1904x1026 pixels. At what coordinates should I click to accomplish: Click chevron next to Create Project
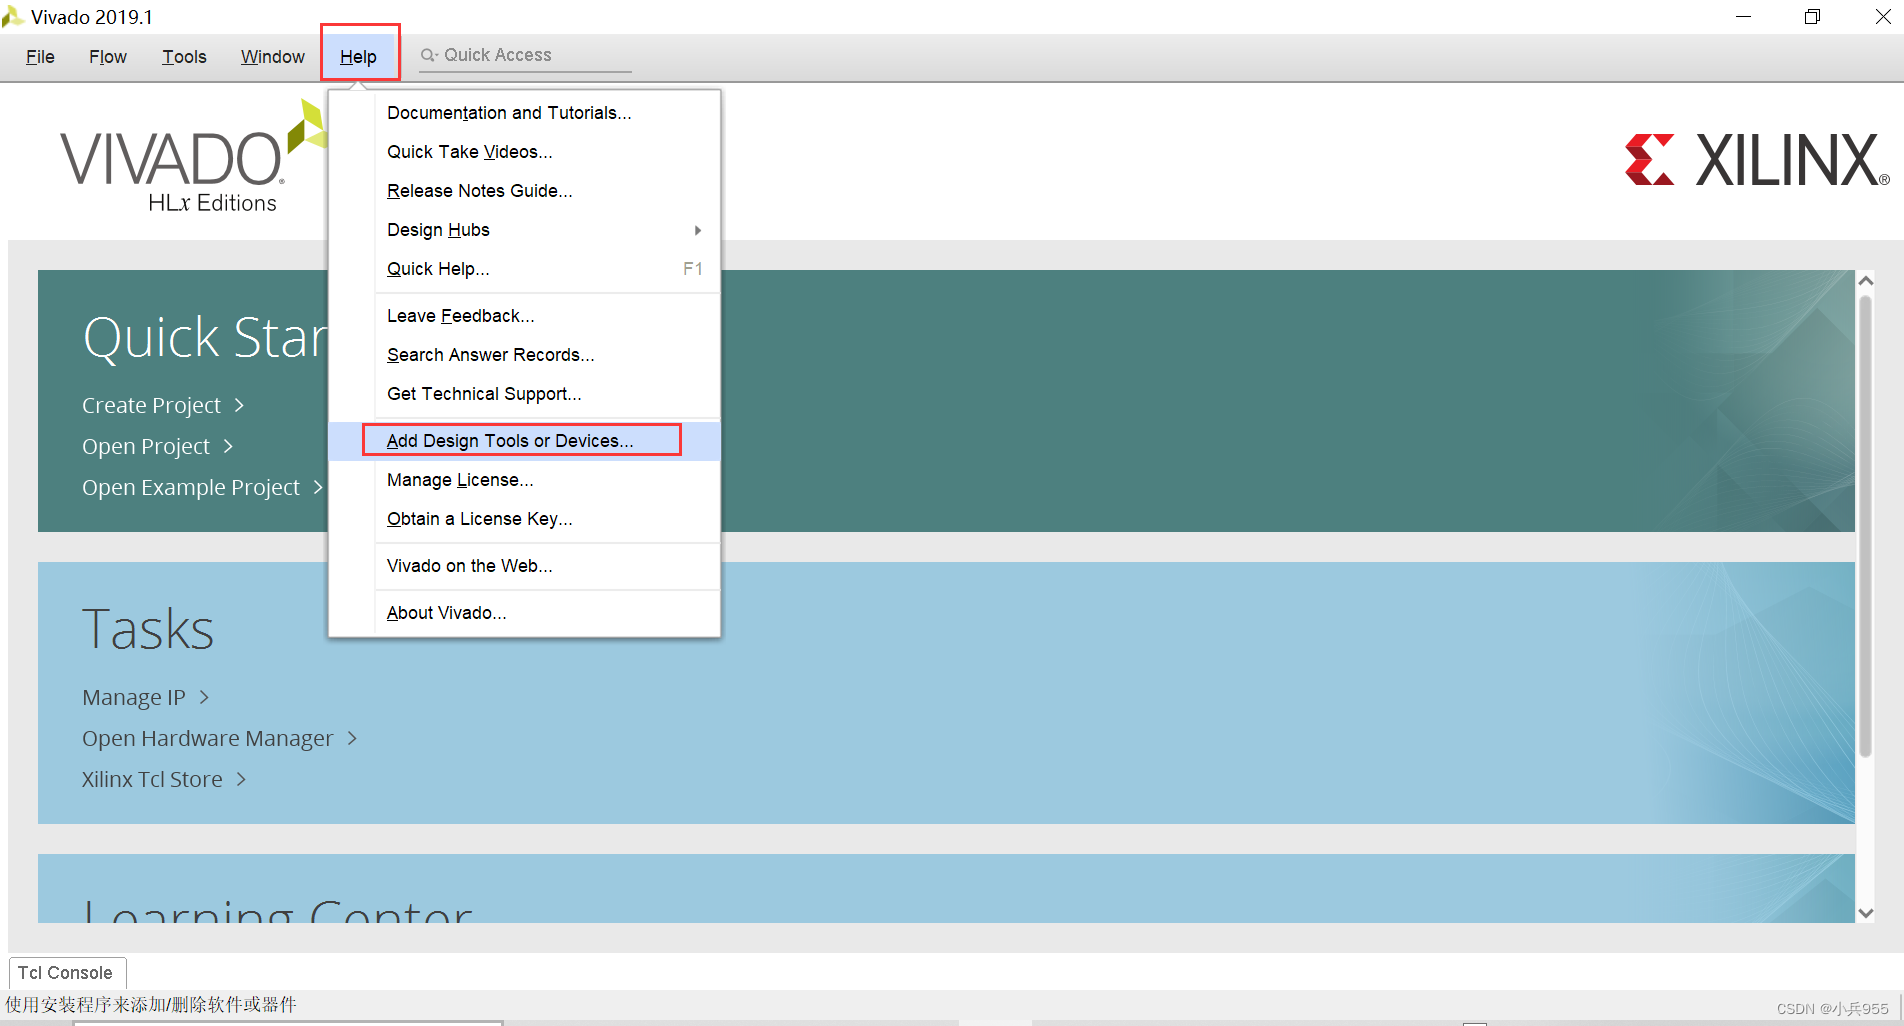[x=239, y=405]
